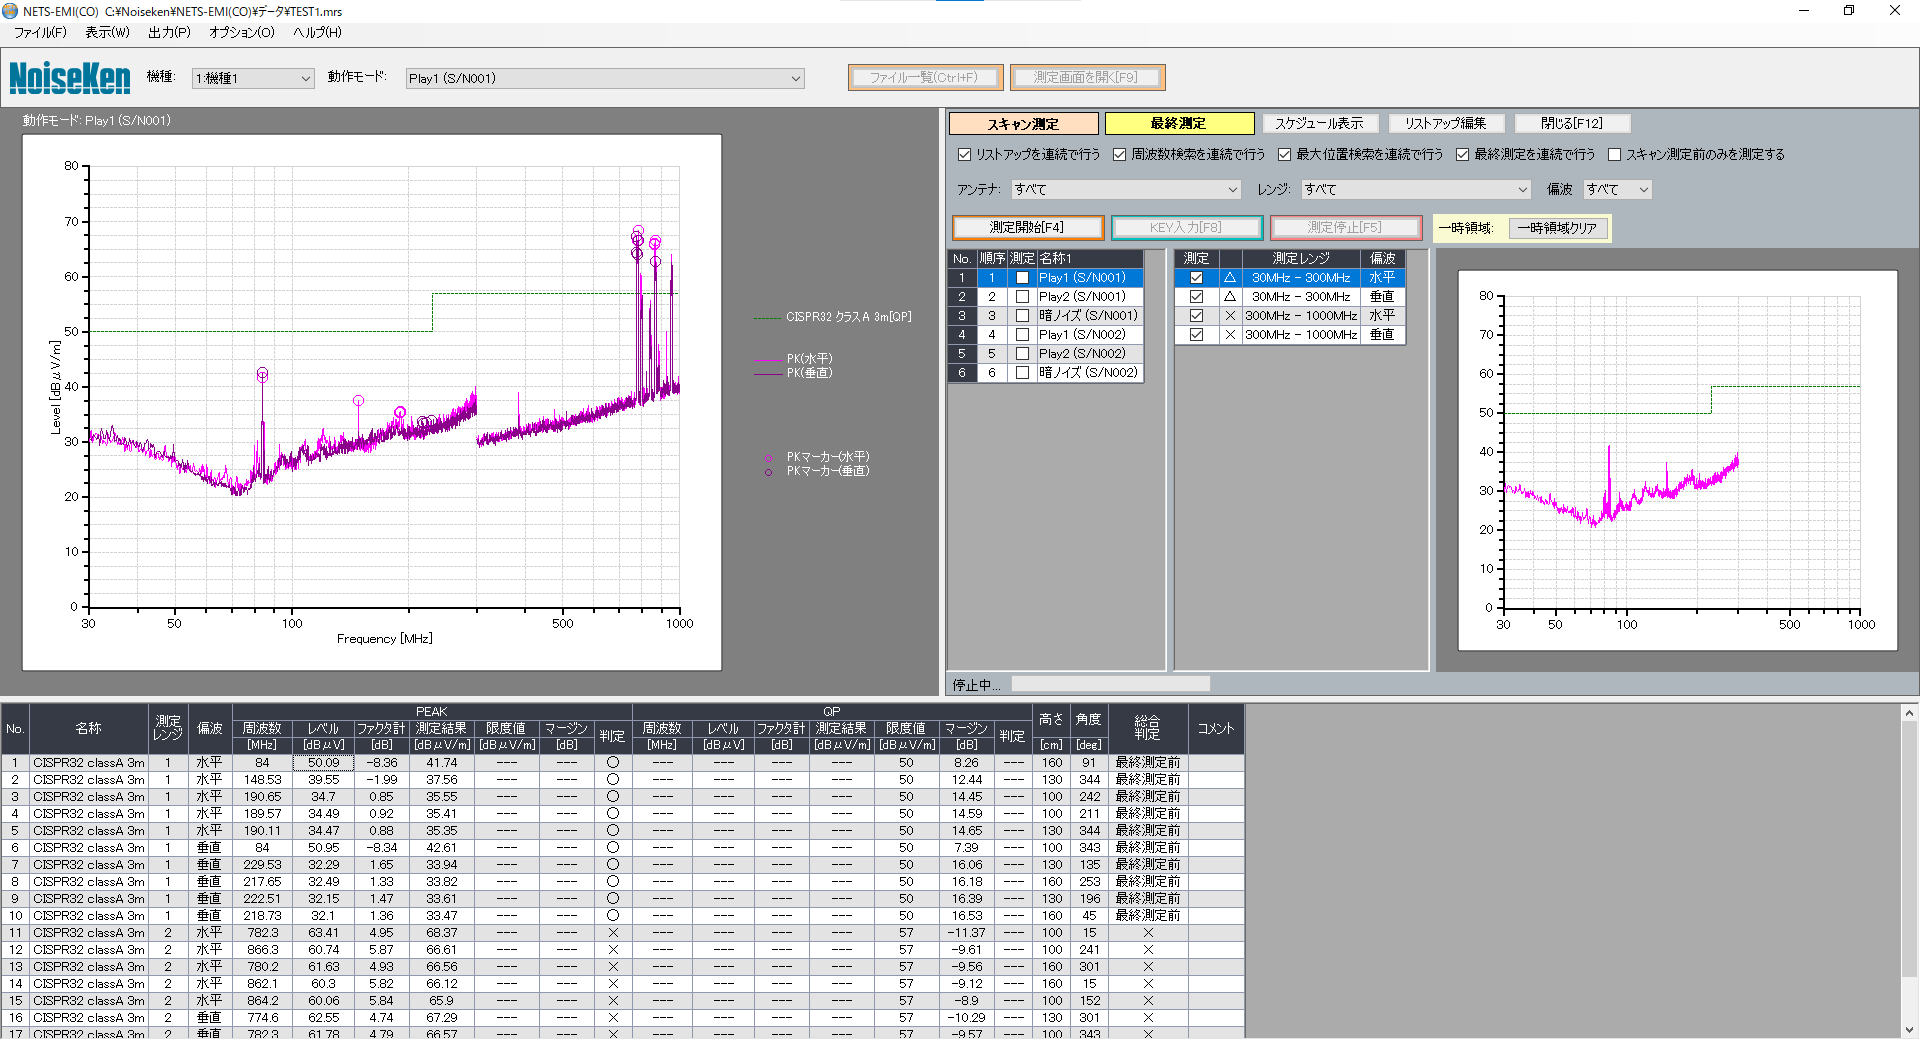Screen dimensions: 1920x1040
Task: Enable スキャン測定前のみを測定する checkbox
Action: pyautogui.click(x=1614, y=155)
